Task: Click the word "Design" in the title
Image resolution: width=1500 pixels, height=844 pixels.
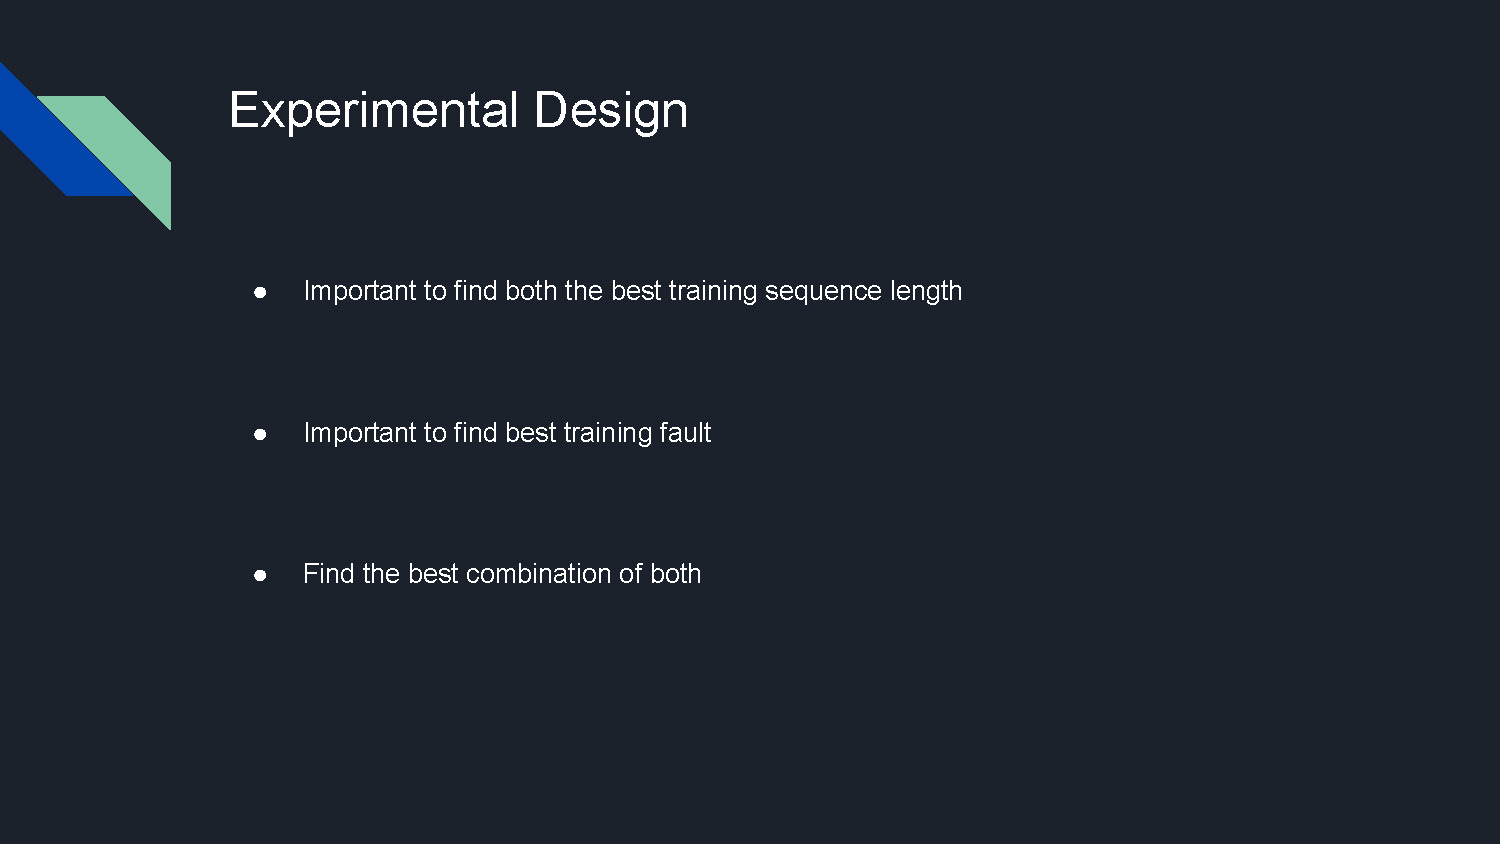Action: [x=610, y=110]
